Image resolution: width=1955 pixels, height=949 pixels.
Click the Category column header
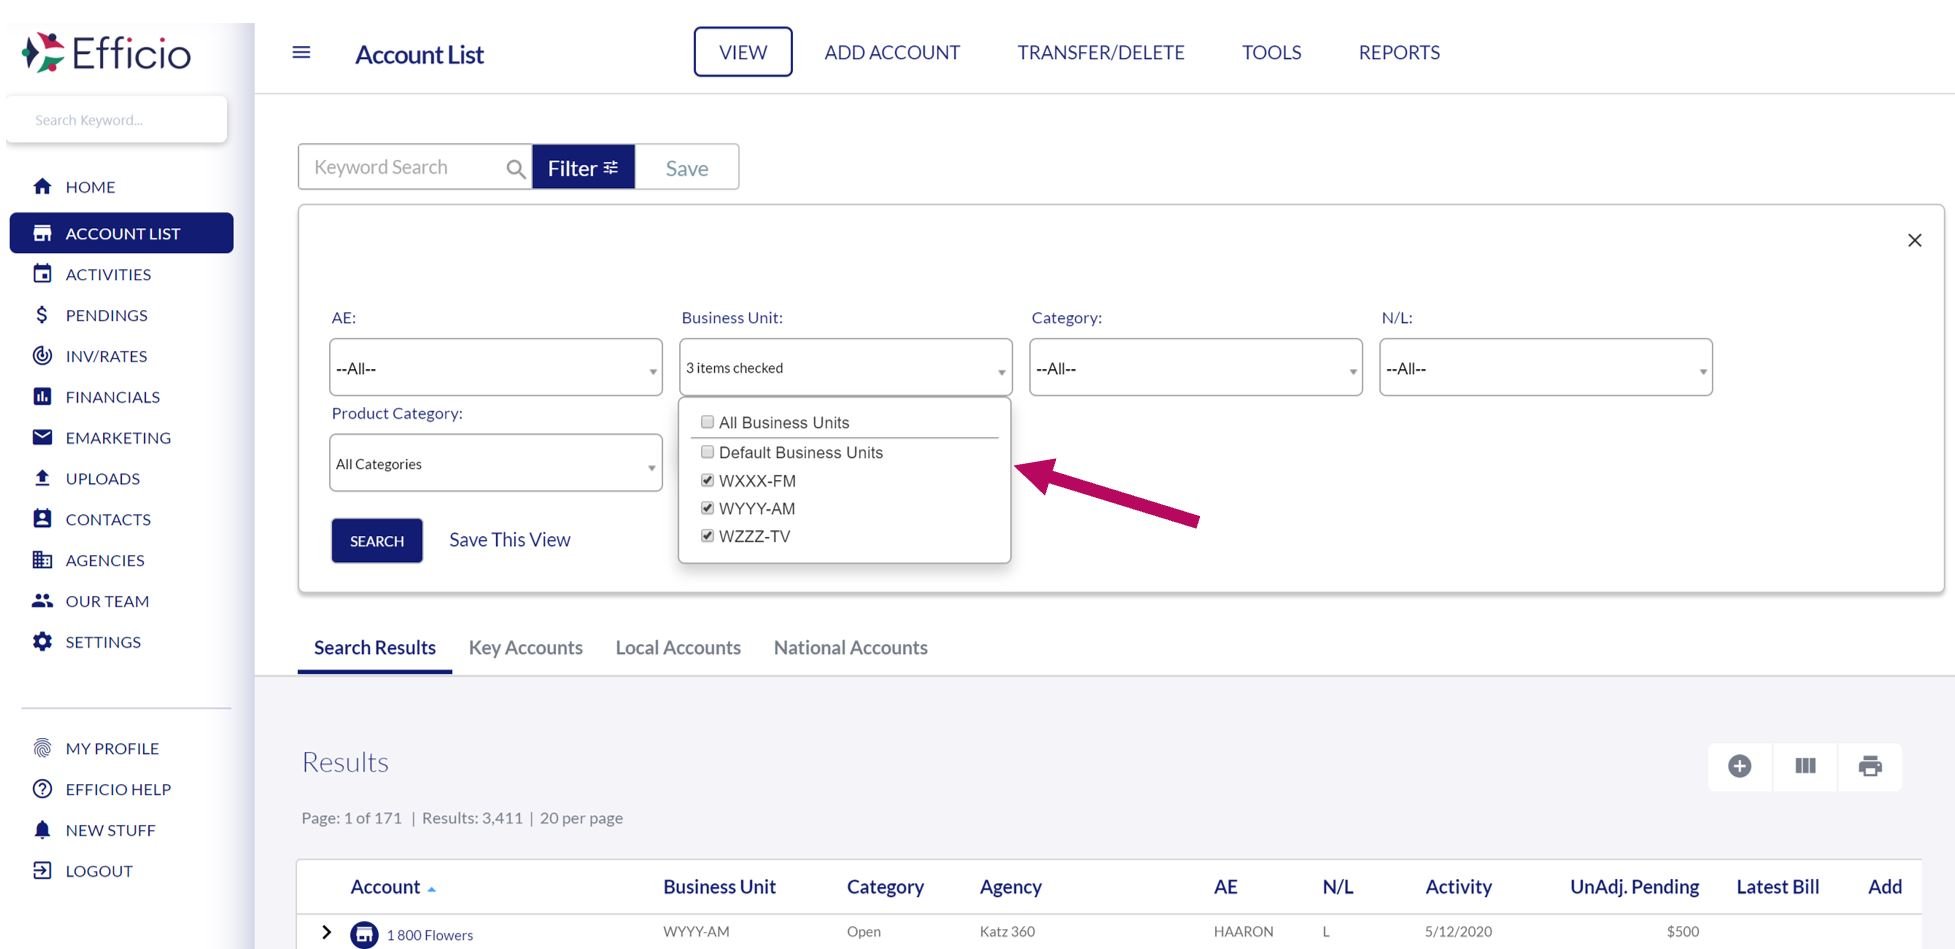885,887
